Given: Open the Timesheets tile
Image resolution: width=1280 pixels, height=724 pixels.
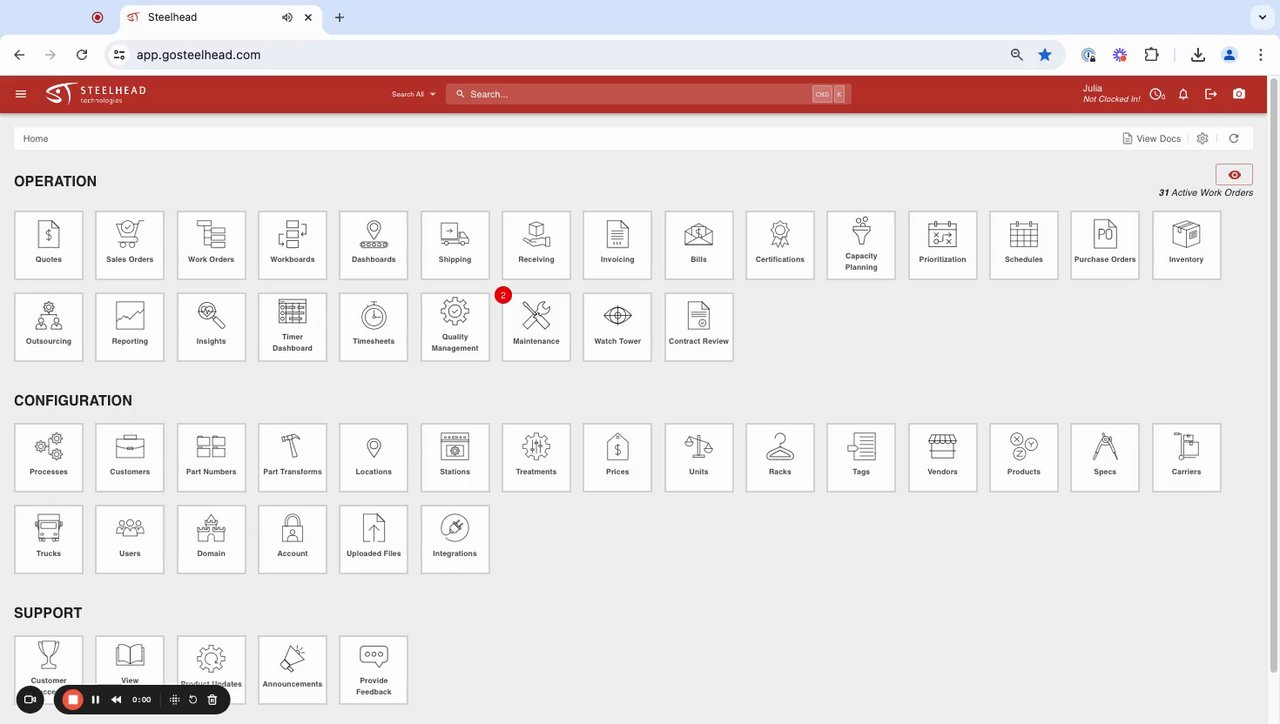Looking at the screenshot, I should coord(374,327).
